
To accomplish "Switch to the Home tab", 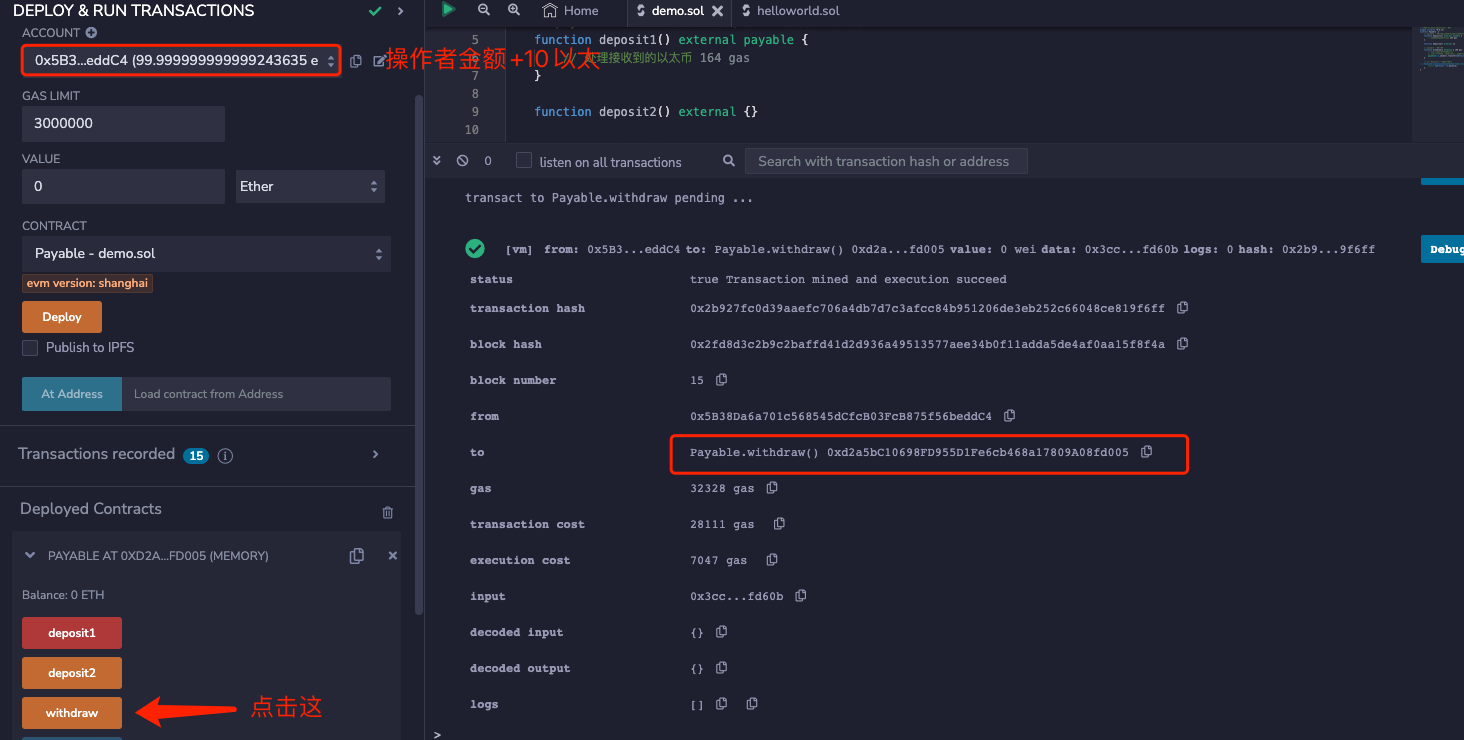I will (x=570, y=11).
